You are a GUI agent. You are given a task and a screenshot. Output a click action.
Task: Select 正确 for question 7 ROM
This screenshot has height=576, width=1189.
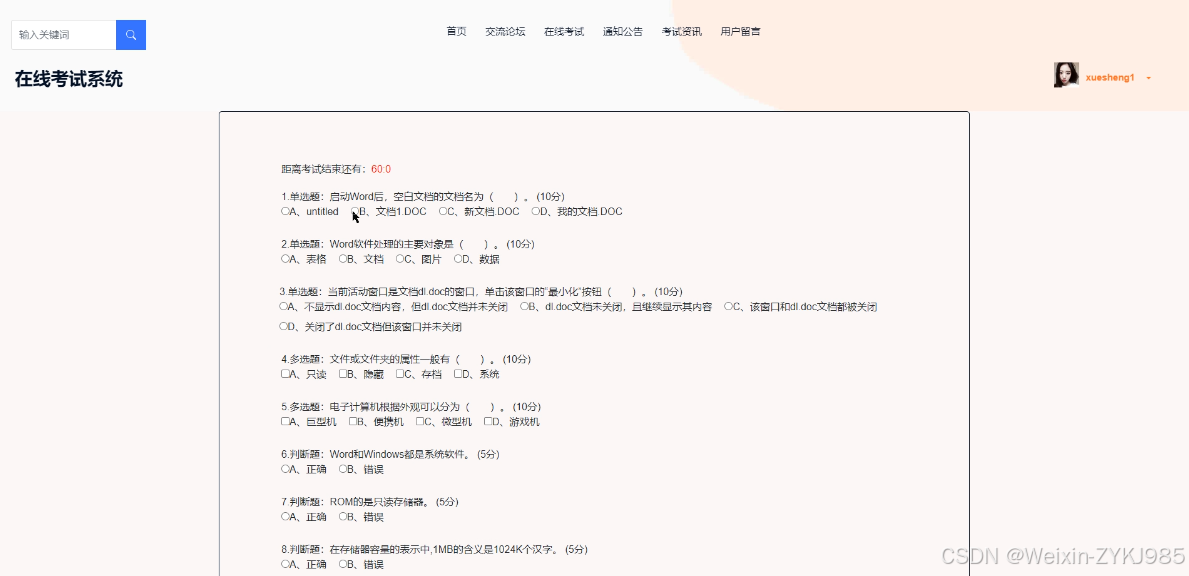click(285, 517)
